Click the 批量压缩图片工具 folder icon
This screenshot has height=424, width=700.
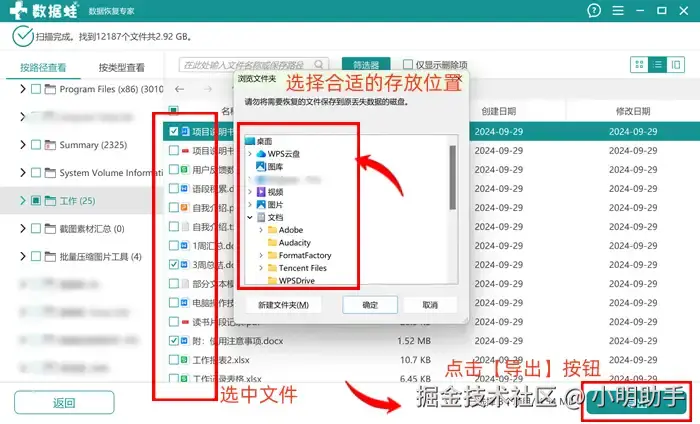click(x=50, y=257)
